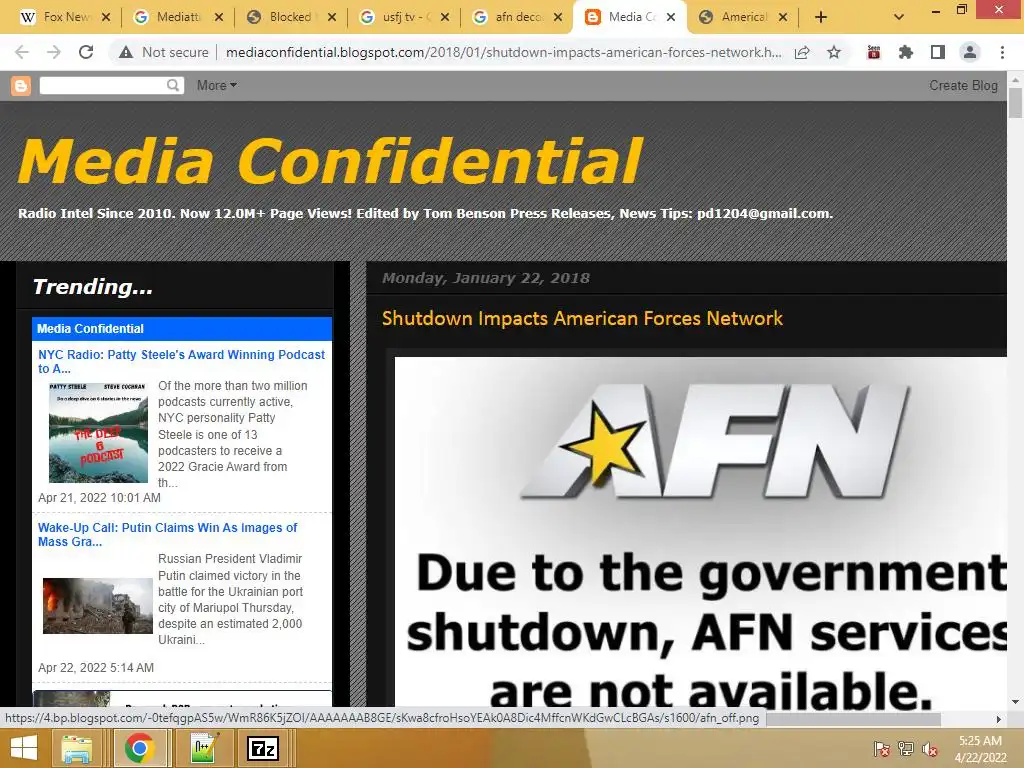The image size is (1024, 768).
Task: Click the Chrome taskbar icon
Action: click(x=139, y=748)
